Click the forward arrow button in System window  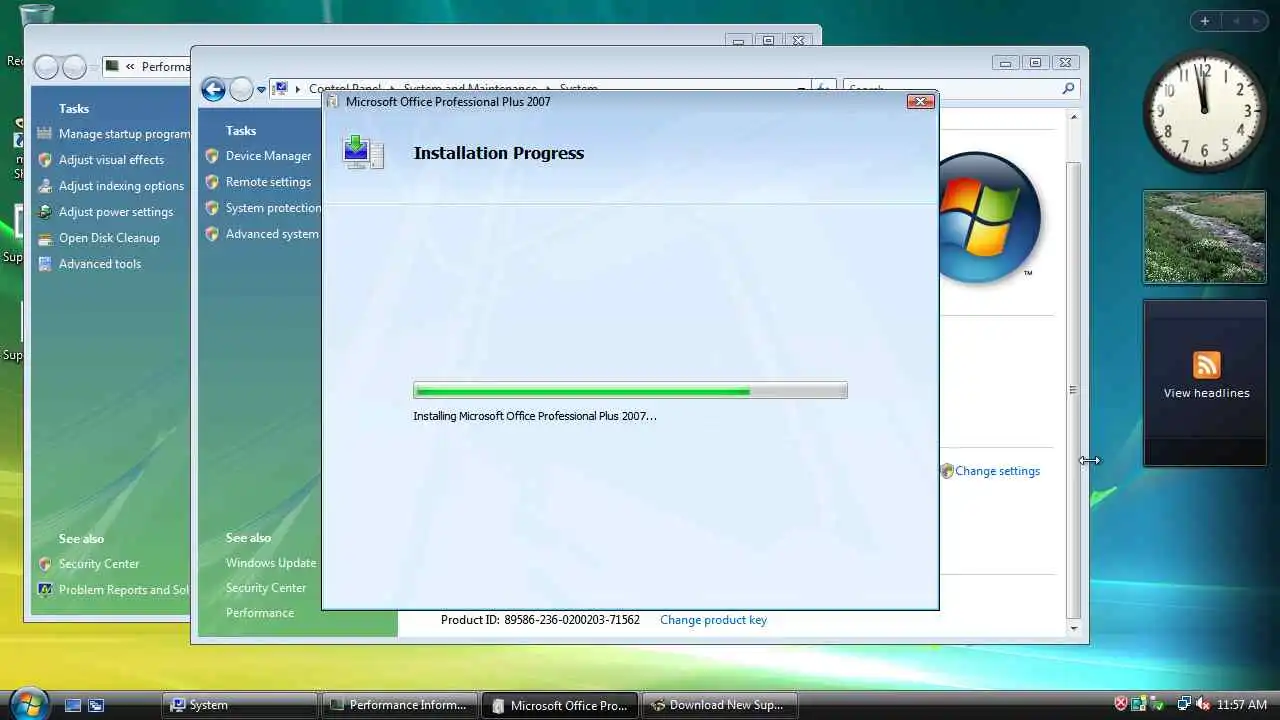coord(241,89)
